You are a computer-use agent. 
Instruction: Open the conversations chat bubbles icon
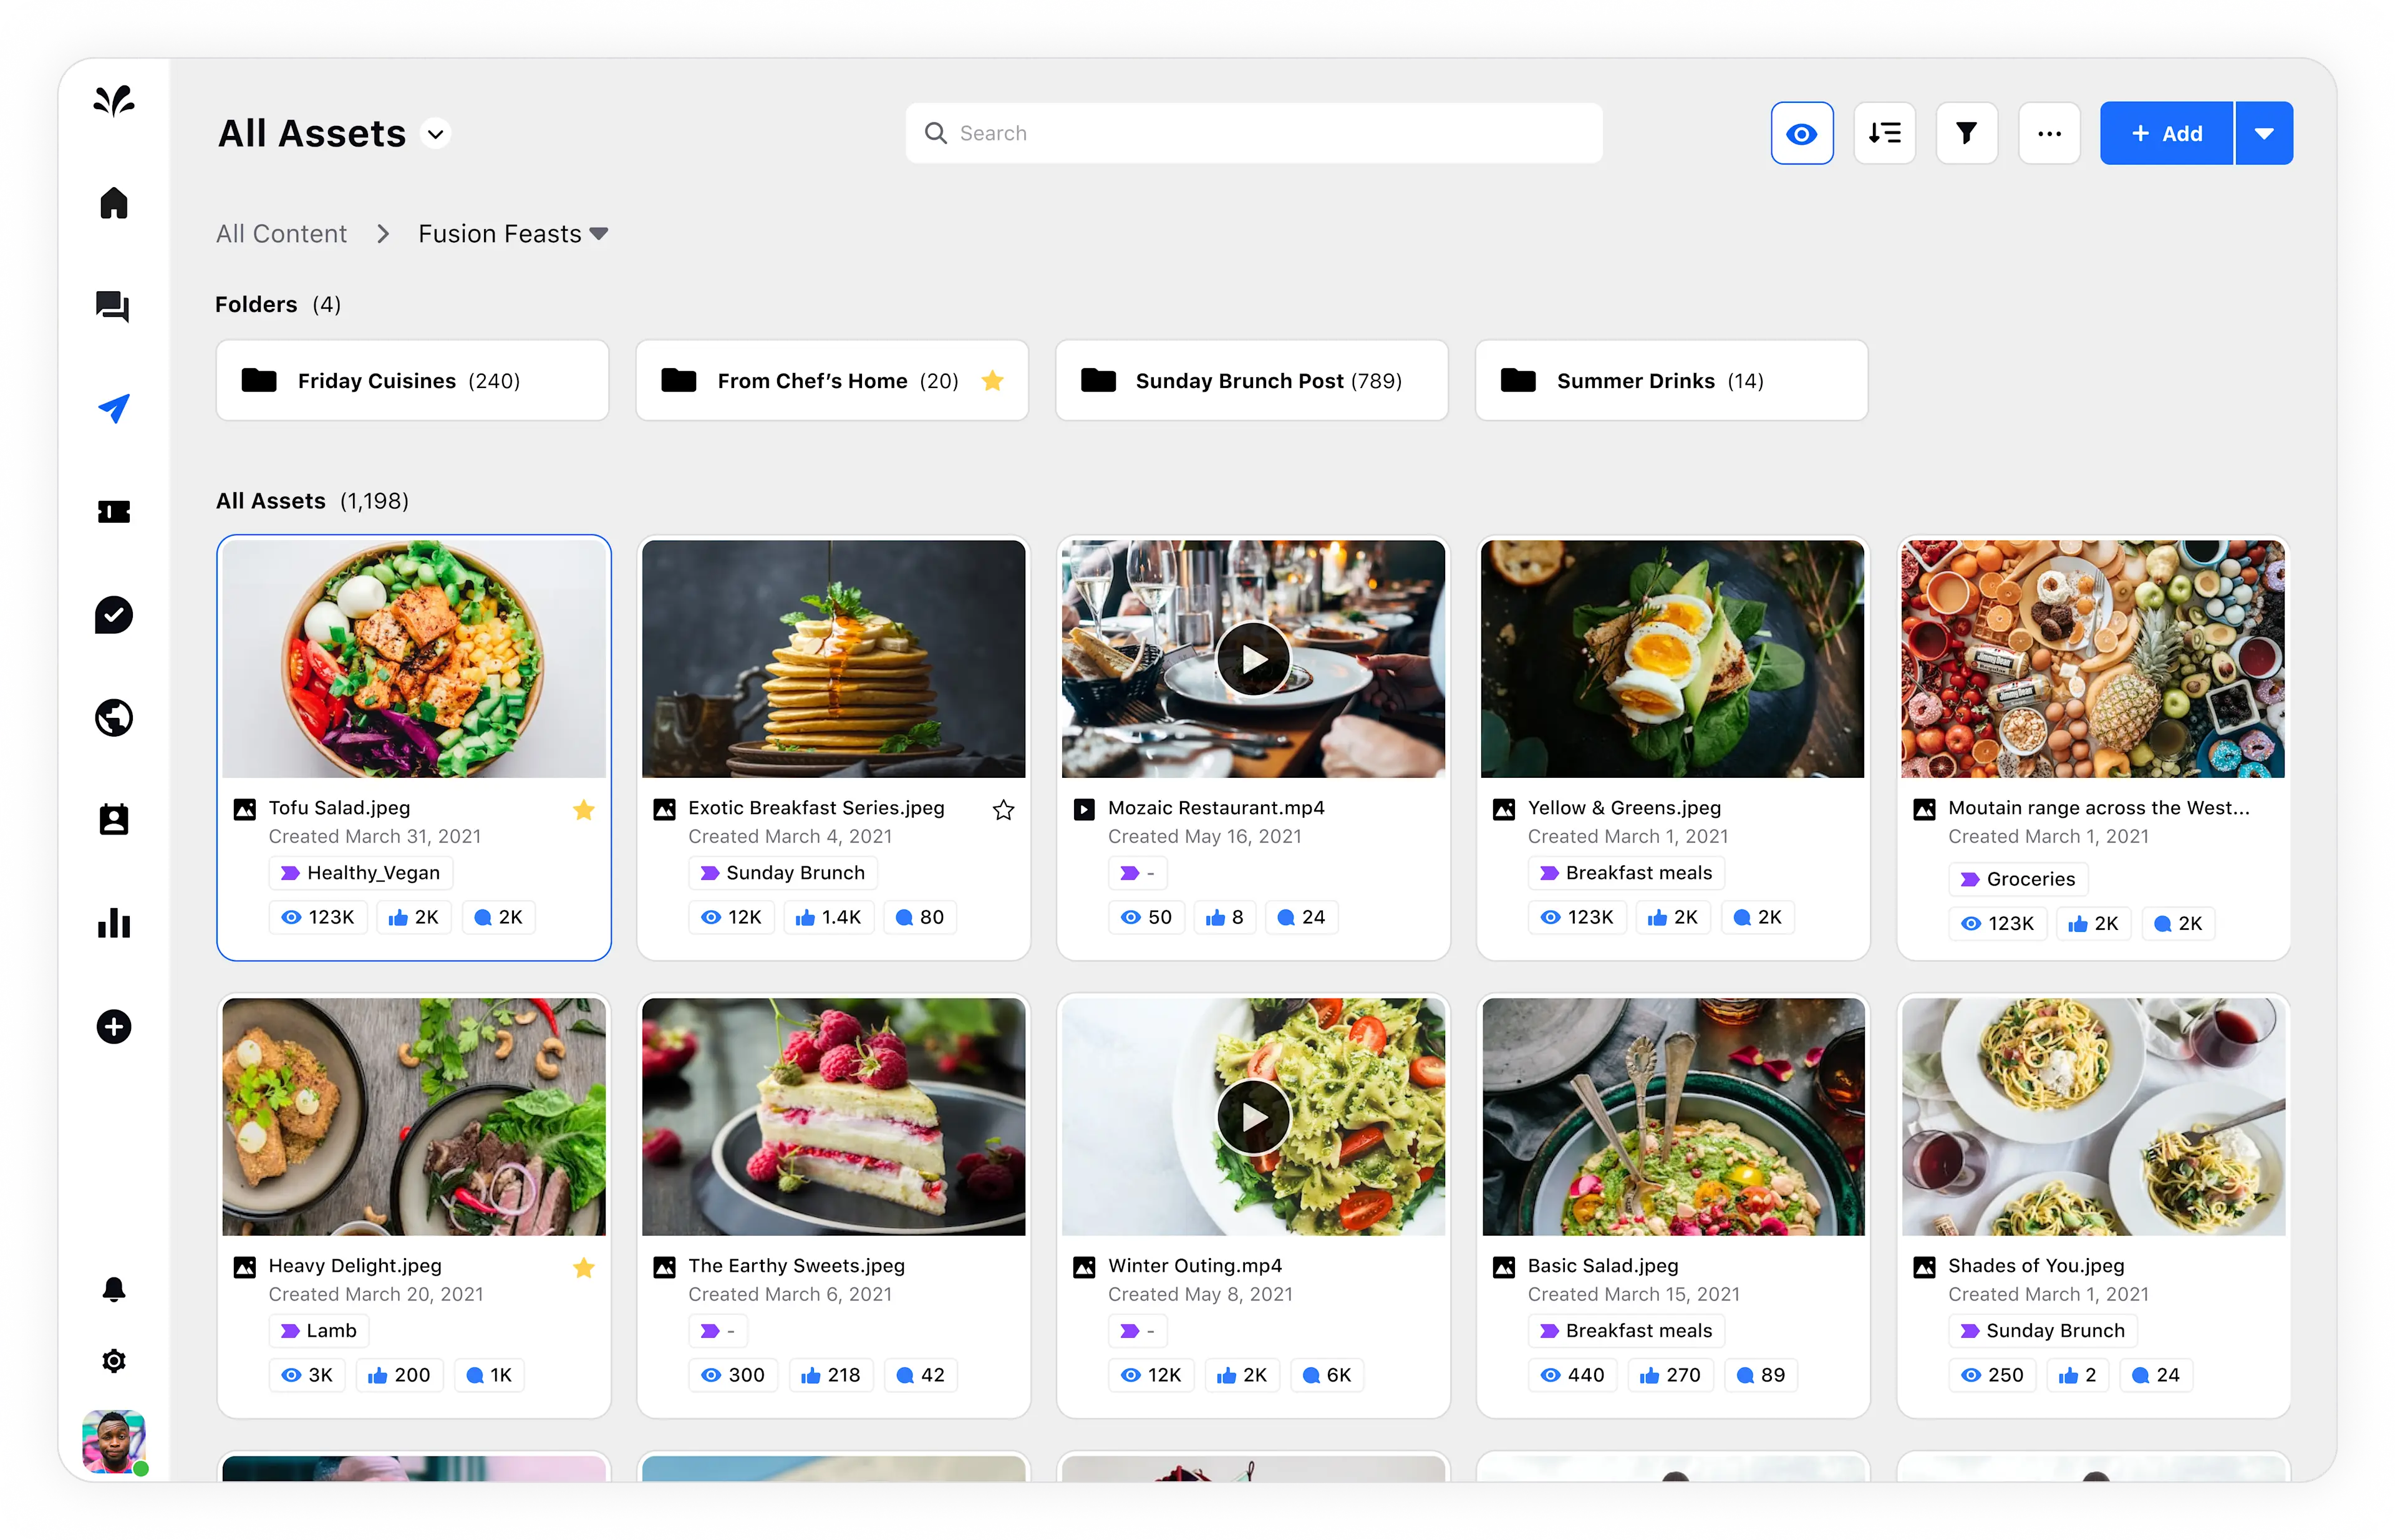pos(113,306)
